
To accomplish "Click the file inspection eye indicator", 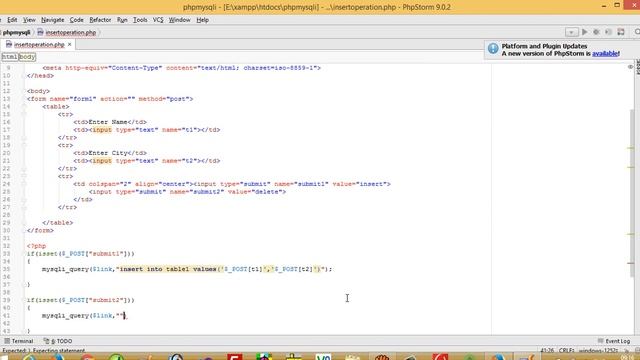I will pyautogui.click(x=631, y=67).
